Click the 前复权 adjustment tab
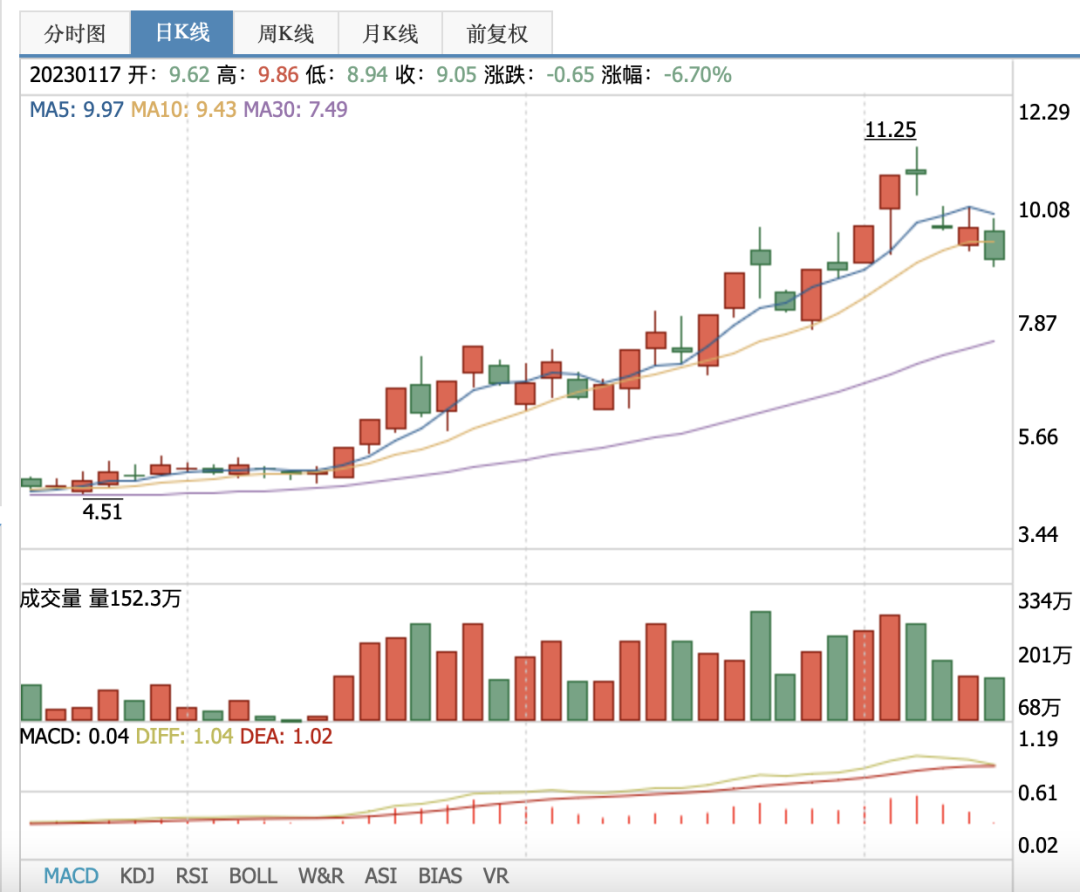This screenshot has height=892, width=1080. (x=497, y=33)
